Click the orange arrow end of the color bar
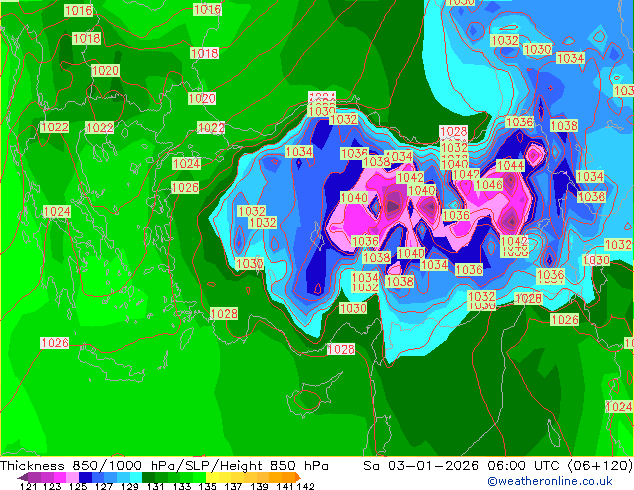Viewport: 634px width, 490px height. coord(298,477)
